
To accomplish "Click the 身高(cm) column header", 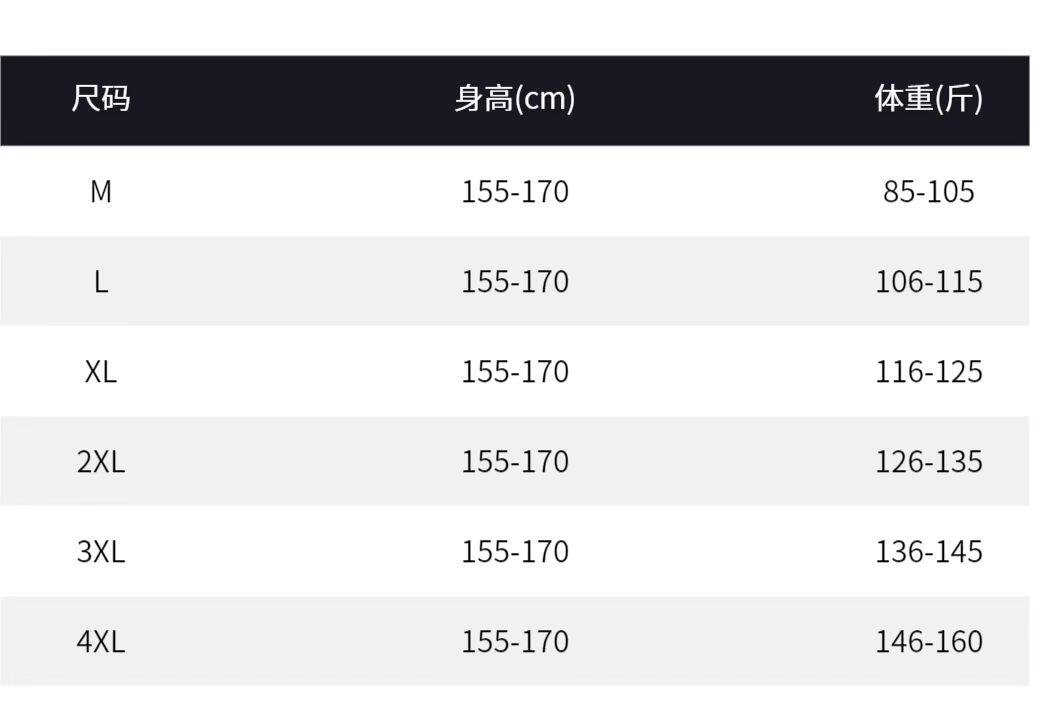I will coord(514,99).
